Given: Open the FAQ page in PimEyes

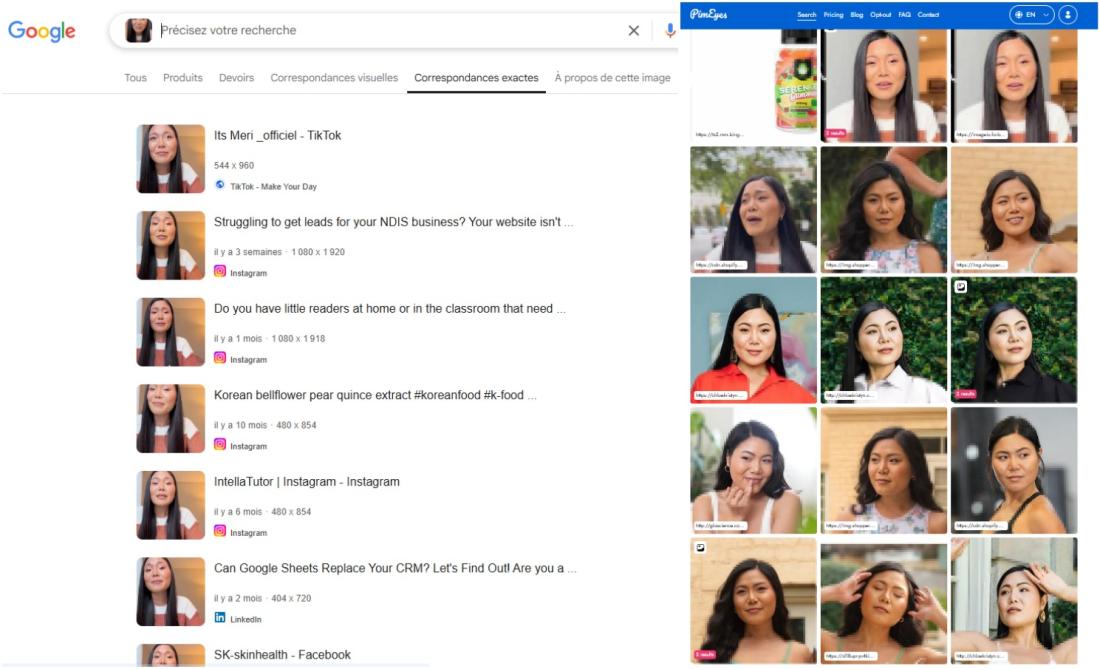Looking at the screenshot, I should tap(904, 15).
